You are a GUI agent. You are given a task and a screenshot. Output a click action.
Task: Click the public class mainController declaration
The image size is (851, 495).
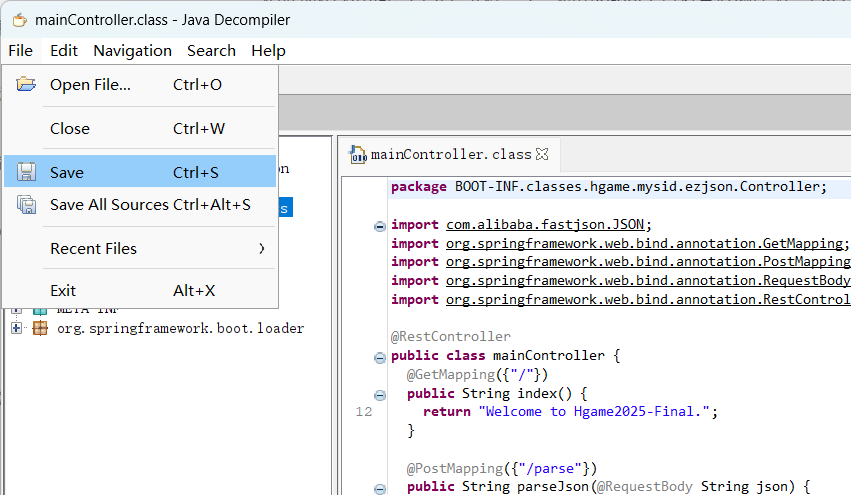coord(505,356)
